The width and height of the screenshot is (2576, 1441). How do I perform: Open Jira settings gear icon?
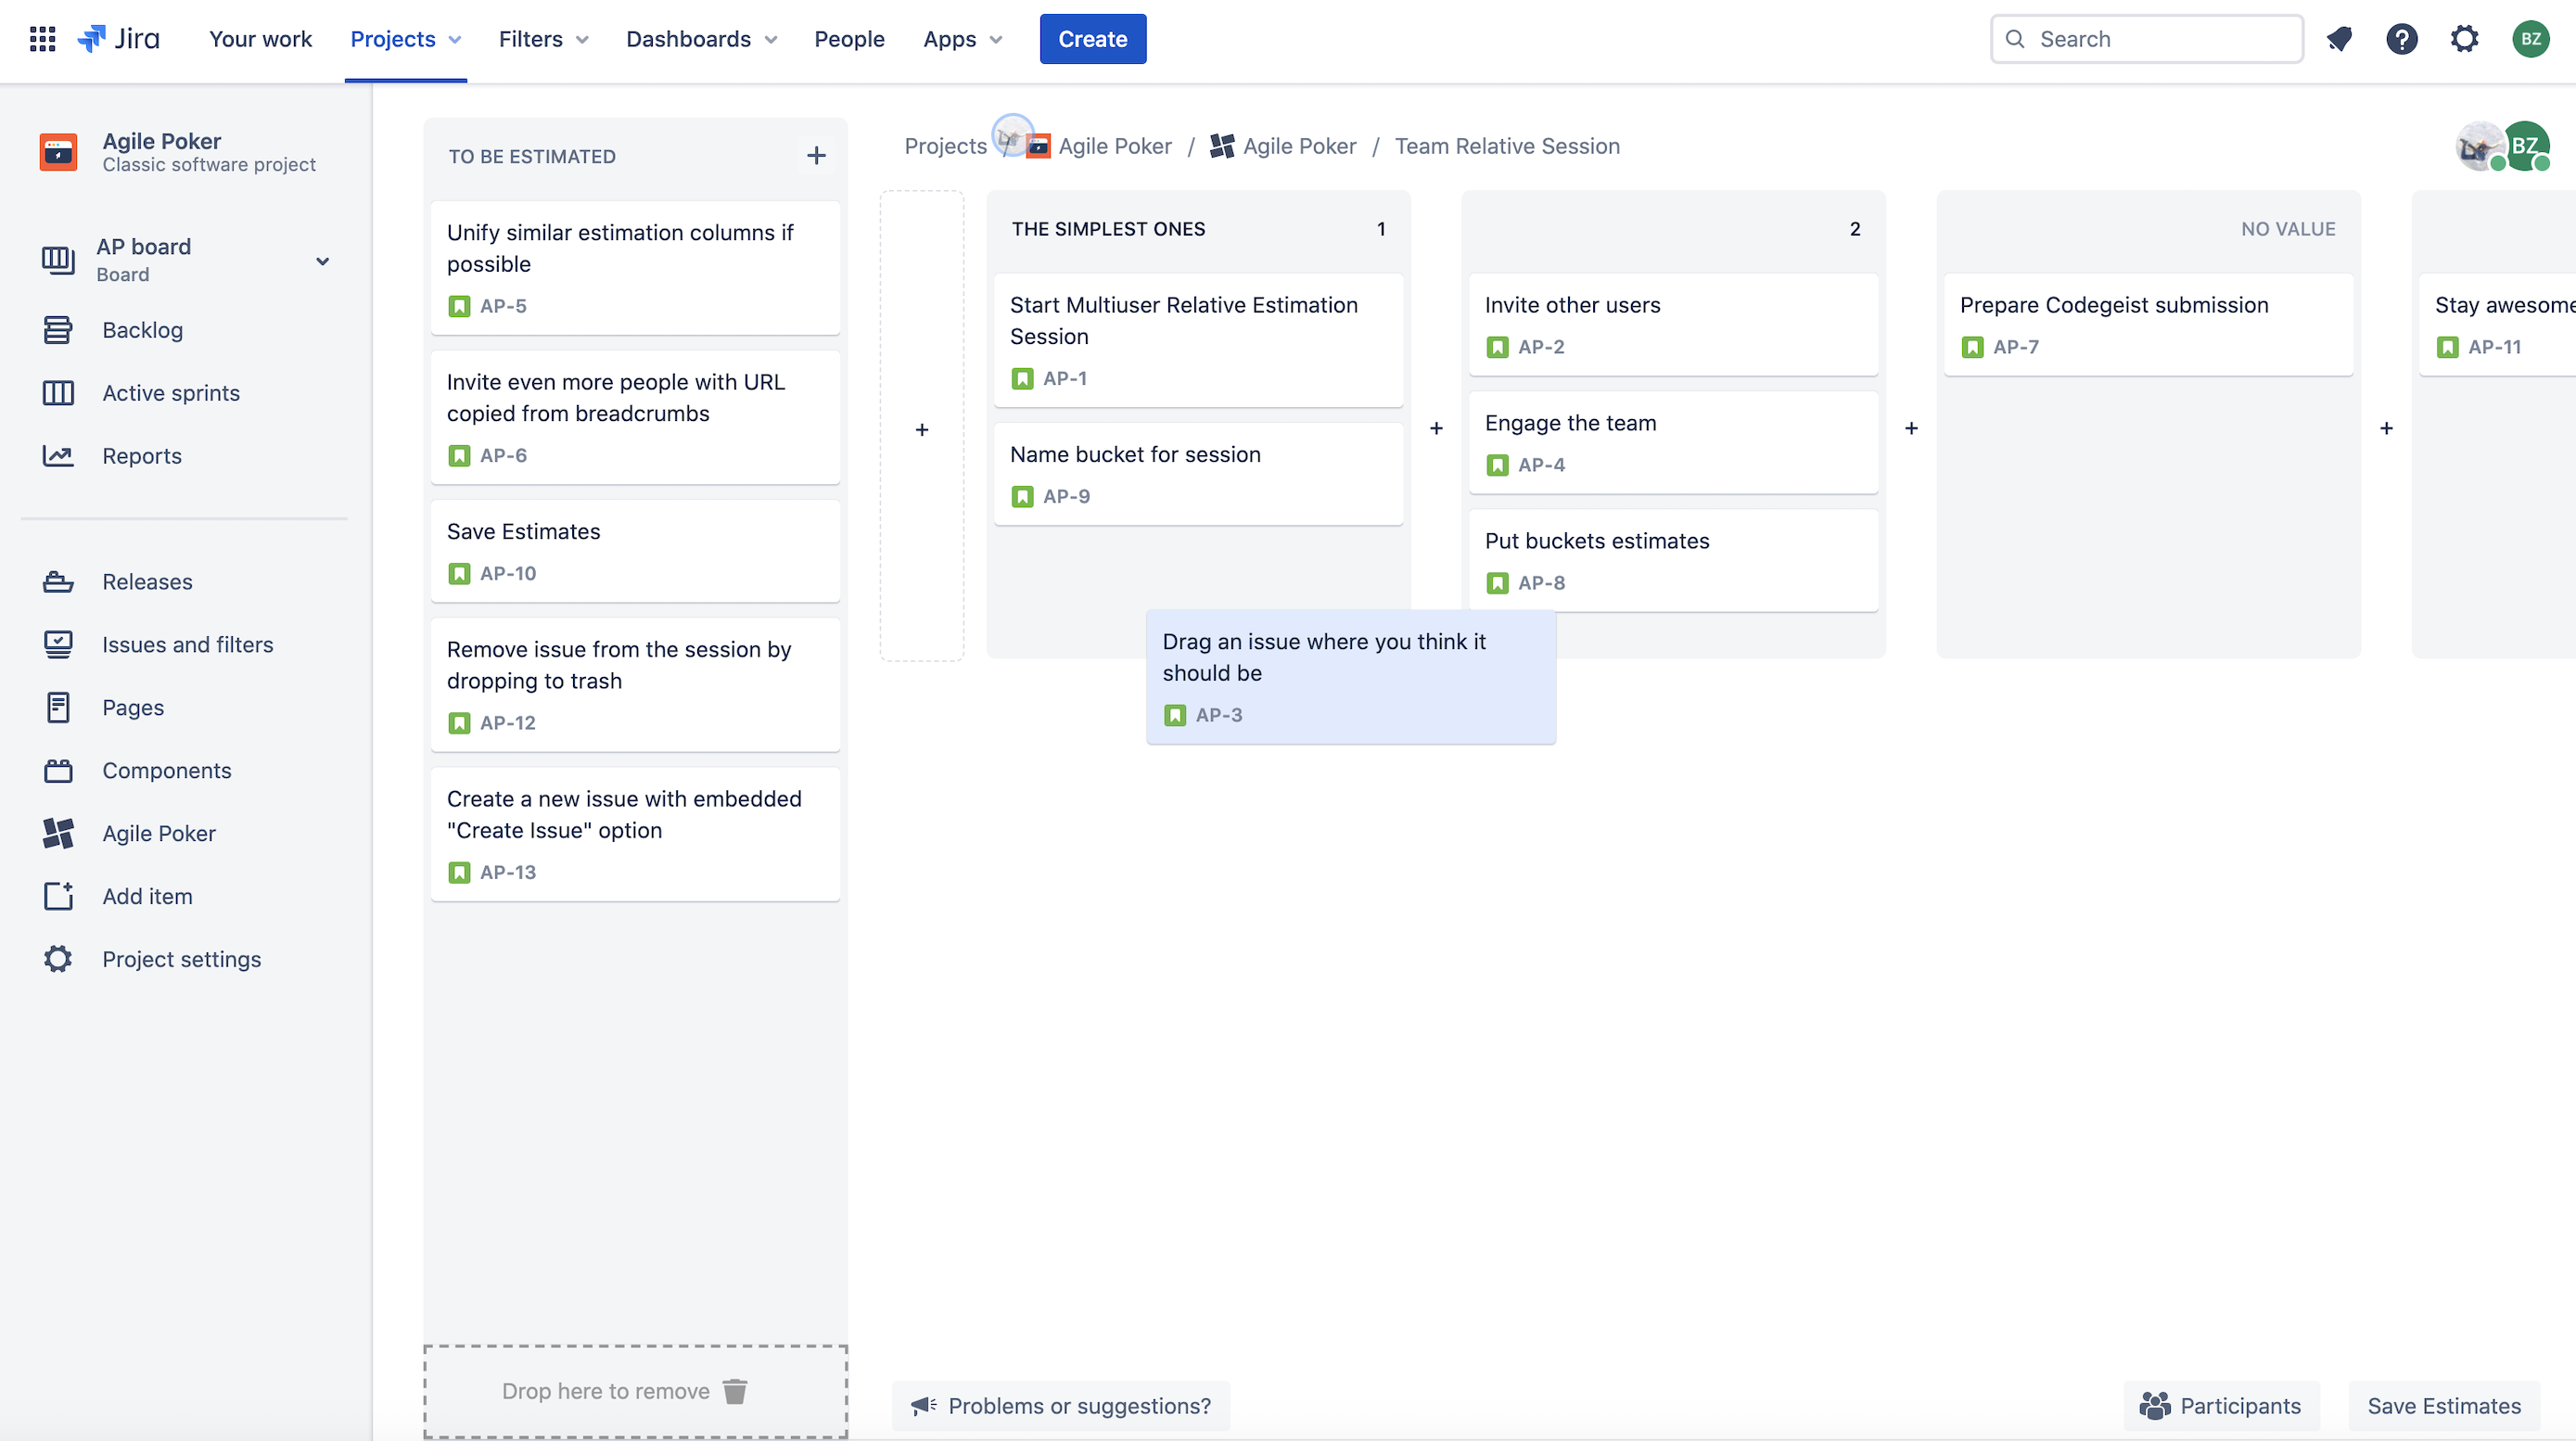pyautogui.click(x=2464, y=39)
